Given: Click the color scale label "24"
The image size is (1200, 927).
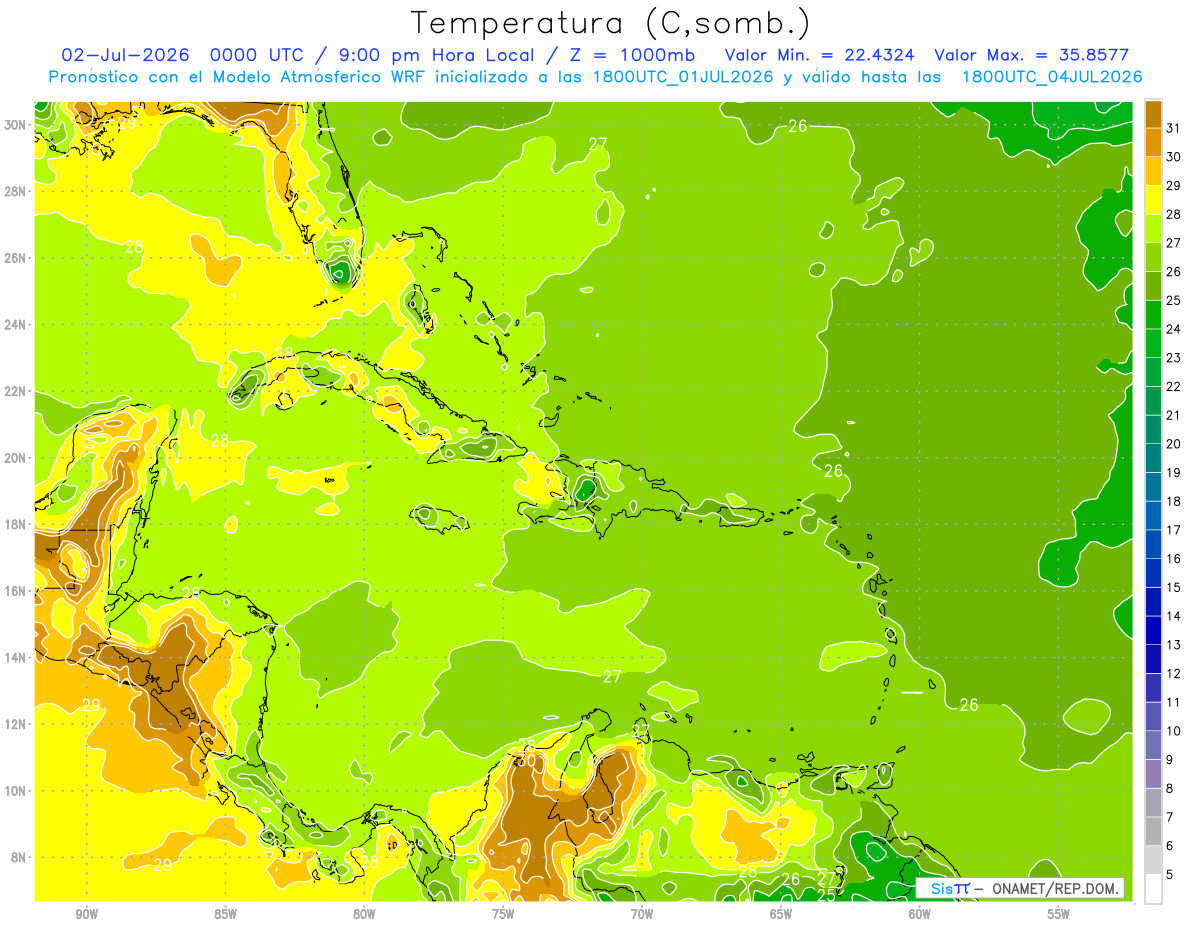Looking at the screenshot, I should pos(1174,329).
